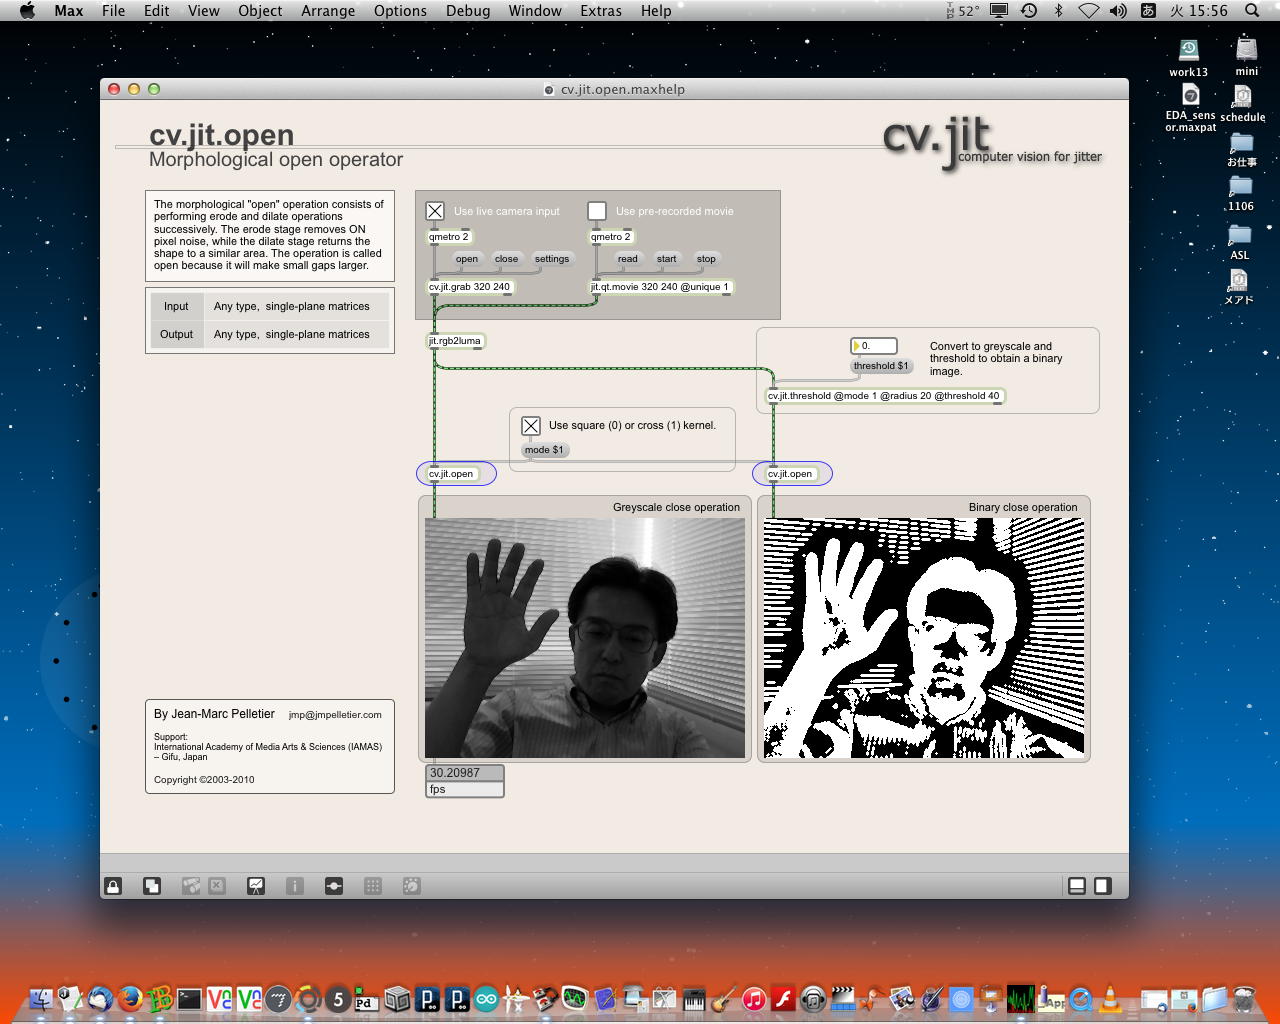Select the ASL folder on desktop
The height and width of the screenshot is (1024, 1280).
[x=1240, y=242]
